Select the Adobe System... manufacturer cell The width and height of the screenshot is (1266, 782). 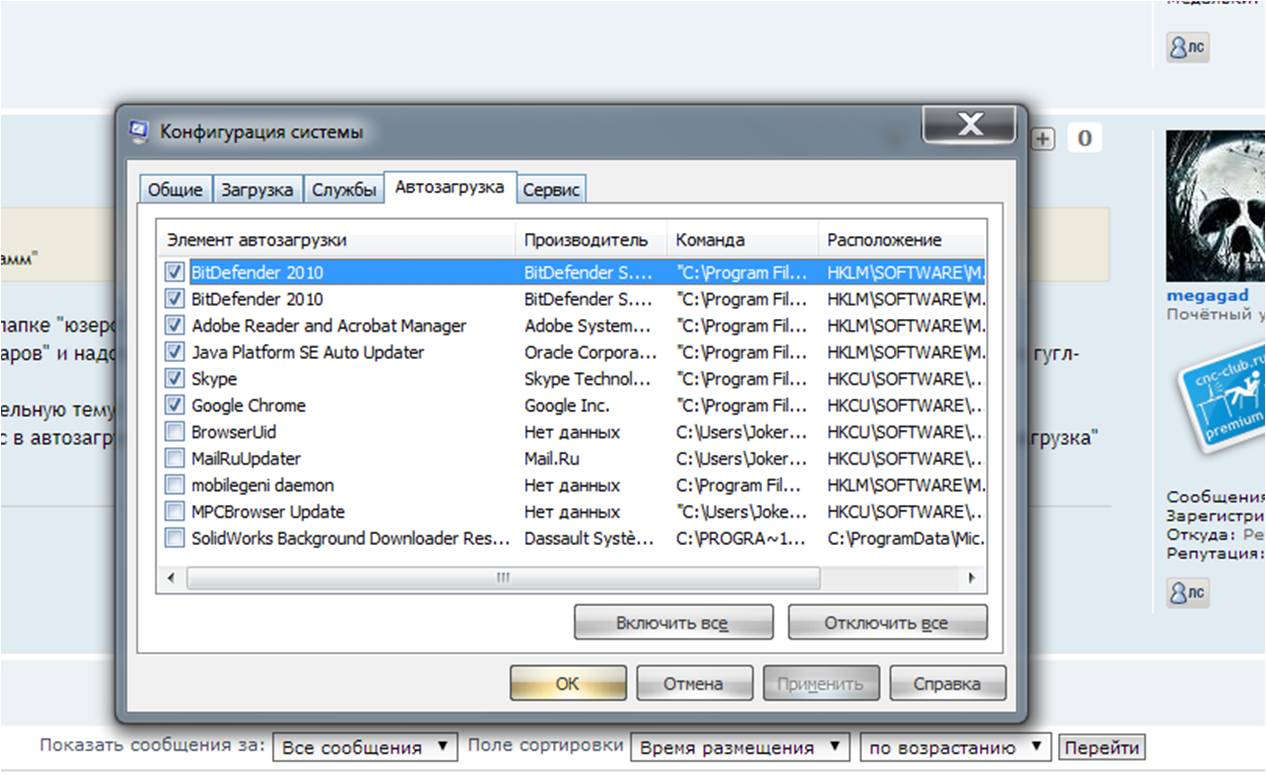pyautogui.click(x=588, y=325)
